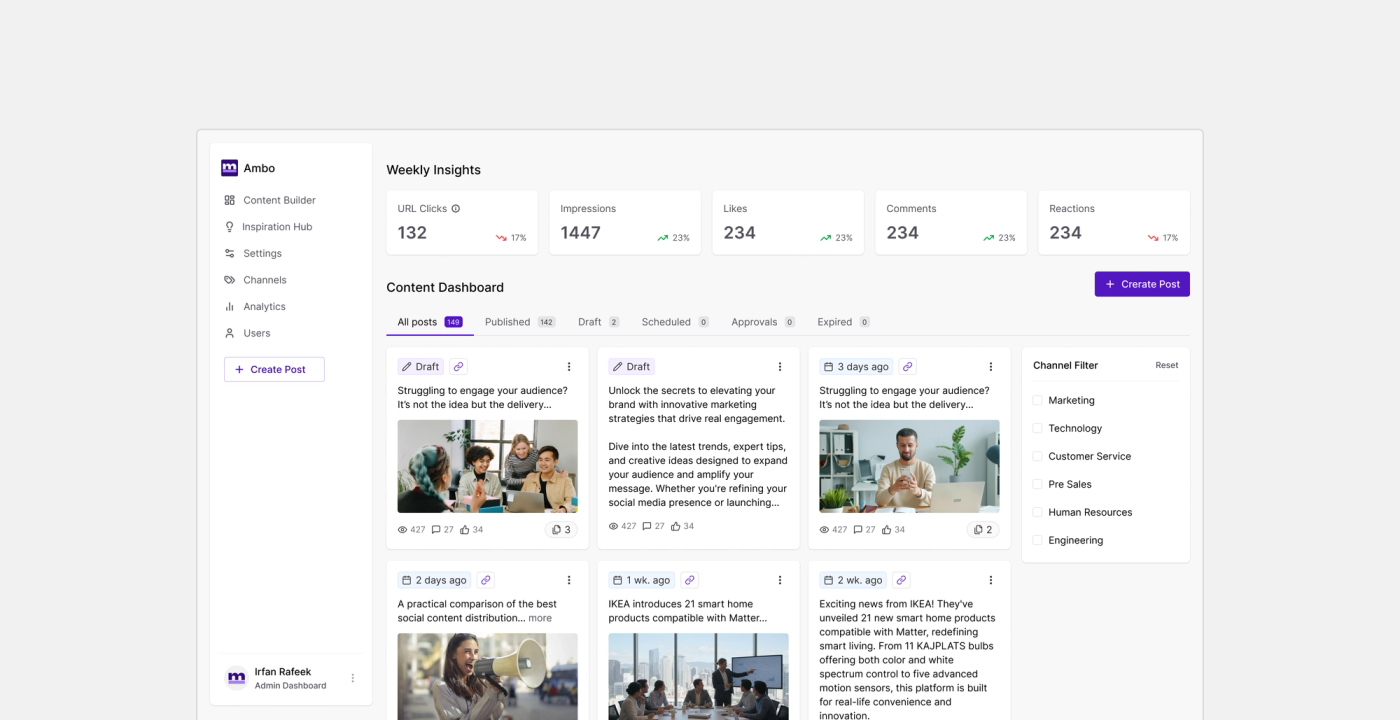Screen dimensions: 1400x720
Task: Check the Marketing channel filter
Action: 1038,400
